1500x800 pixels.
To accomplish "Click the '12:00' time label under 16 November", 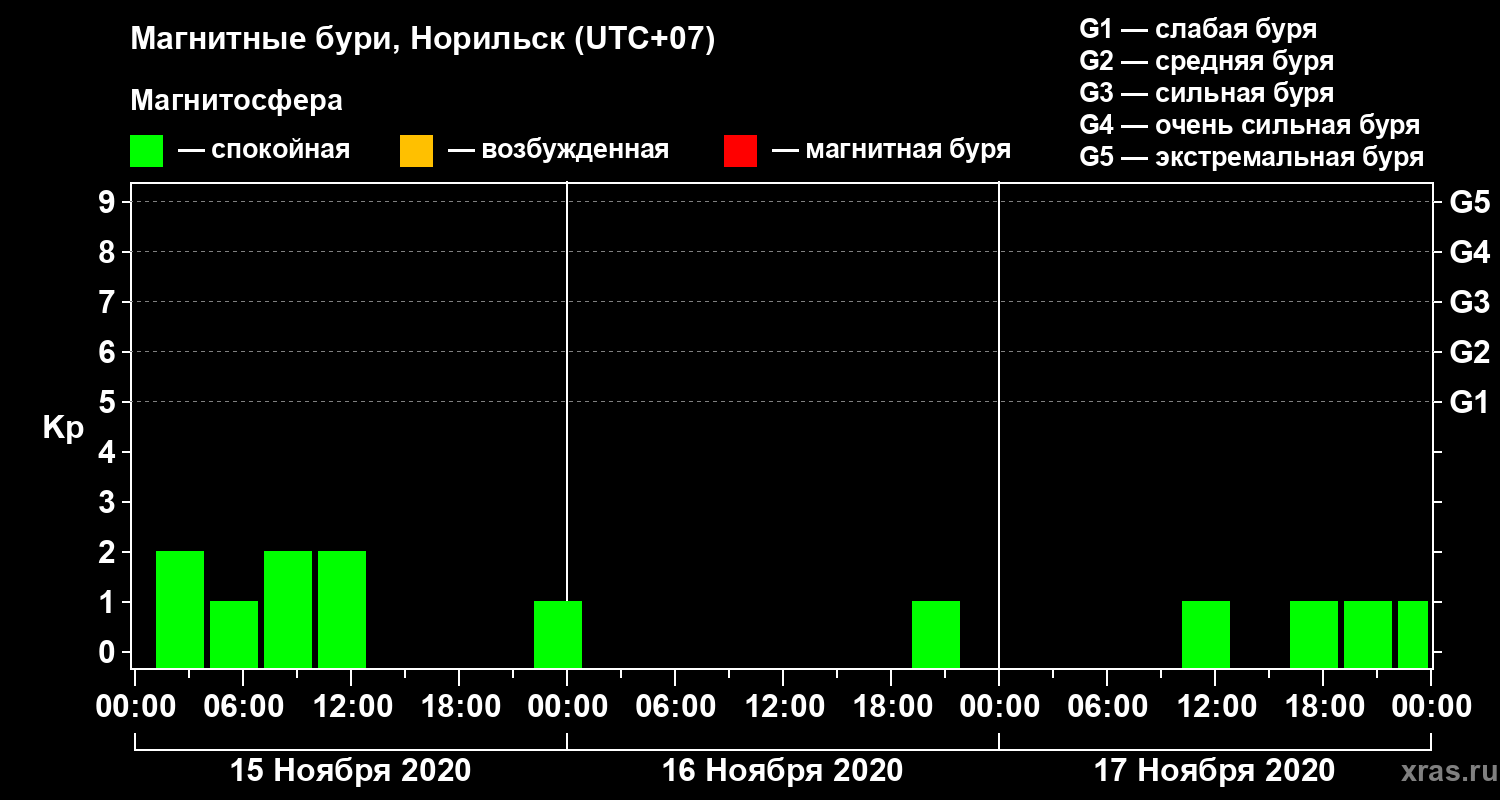I will pyautogui.click(x=783, y=706).
